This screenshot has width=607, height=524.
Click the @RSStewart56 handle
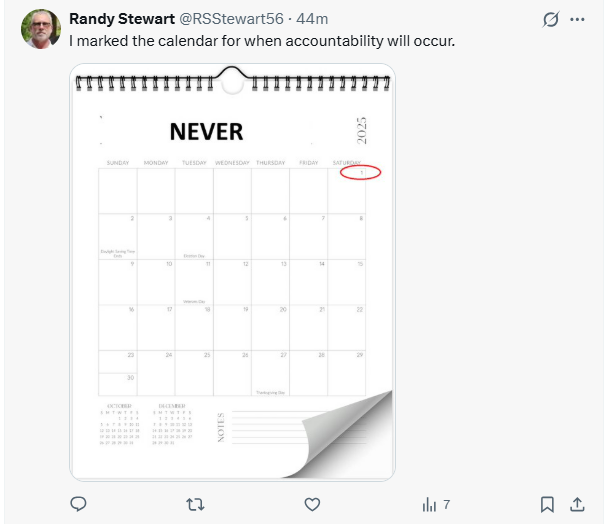coord(230,20)
